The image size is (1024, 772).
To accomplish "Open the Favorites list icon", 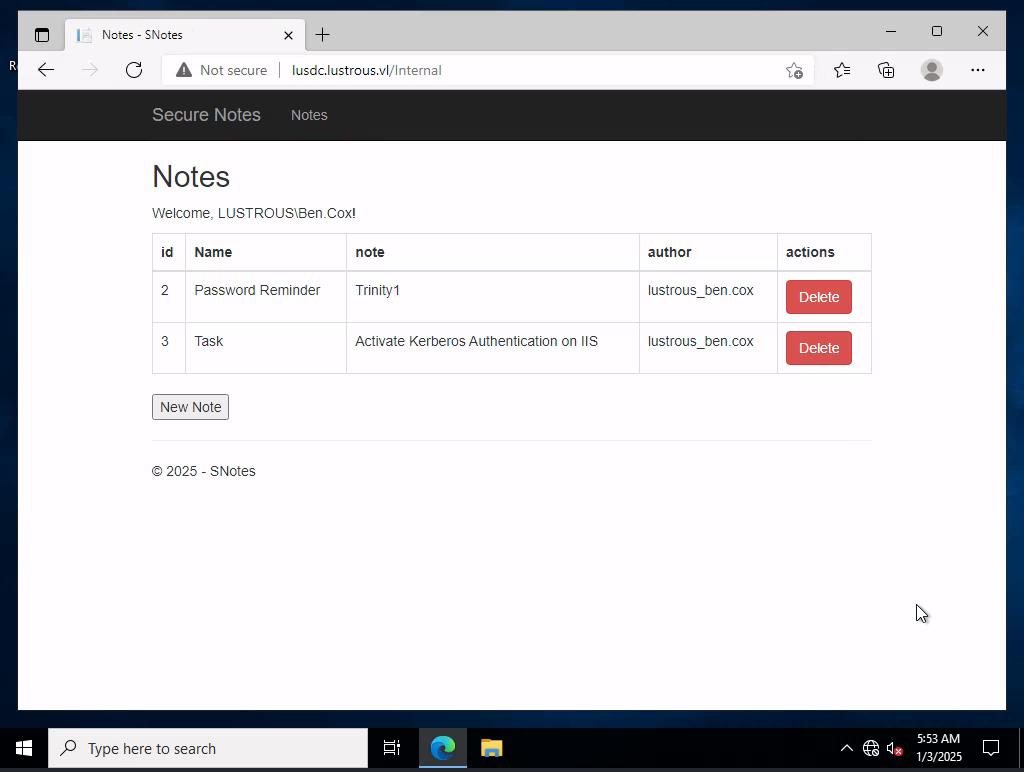I will click(x=842, y=70).
